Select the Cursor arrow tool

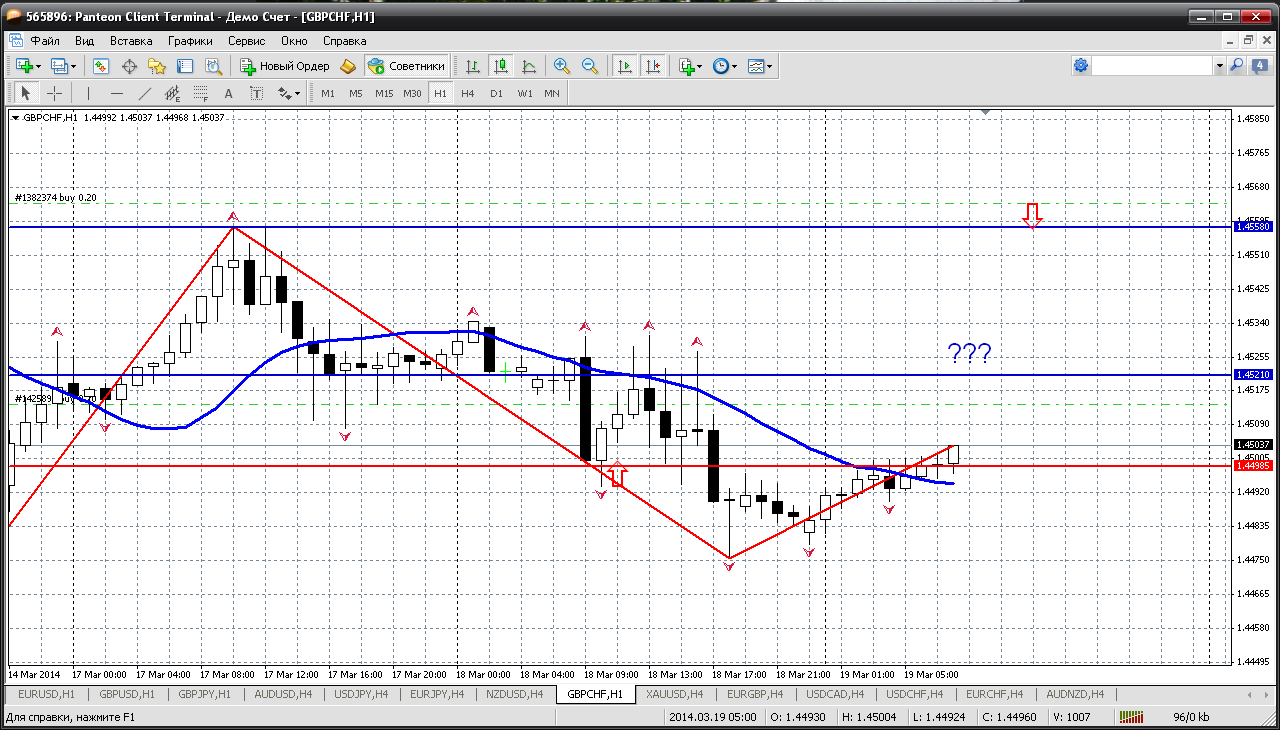25,93
